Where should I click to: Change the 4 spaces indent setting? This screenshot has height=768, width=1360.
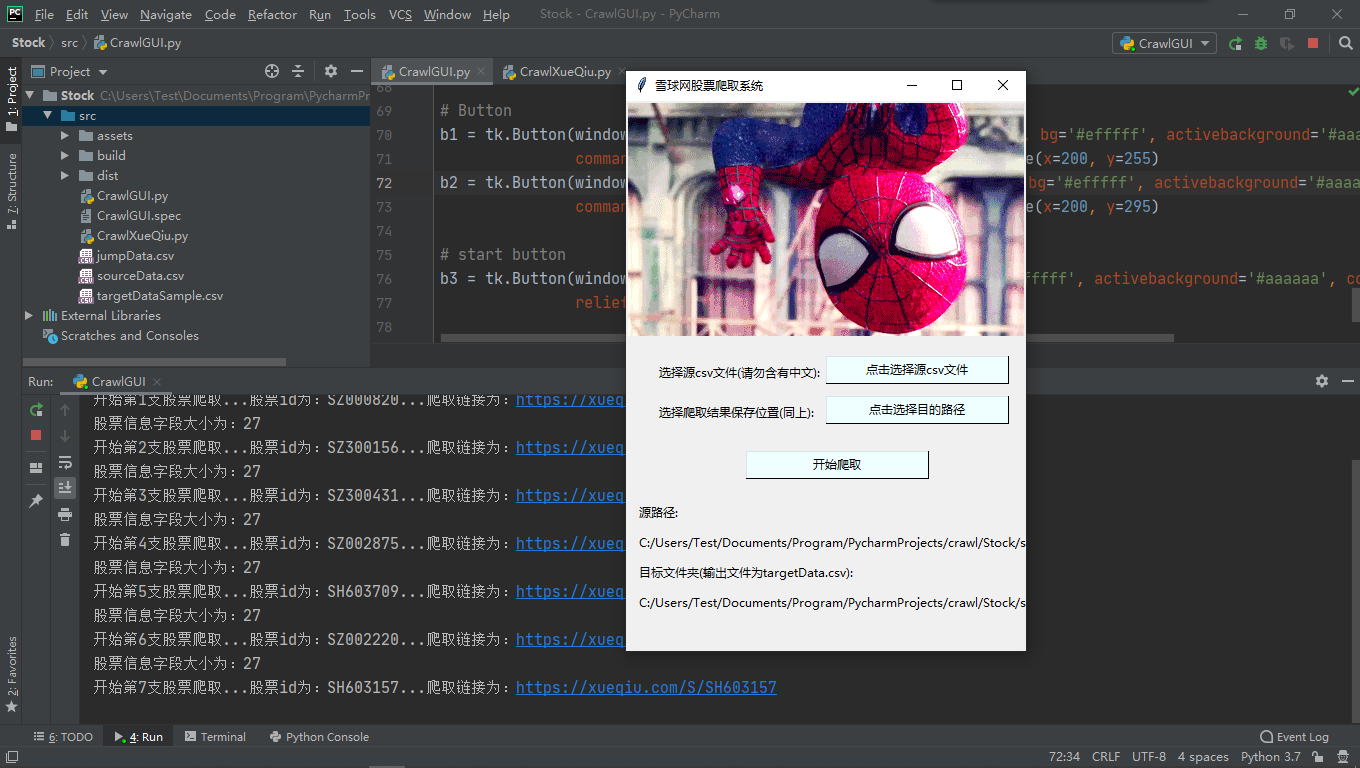(1203, 757)
